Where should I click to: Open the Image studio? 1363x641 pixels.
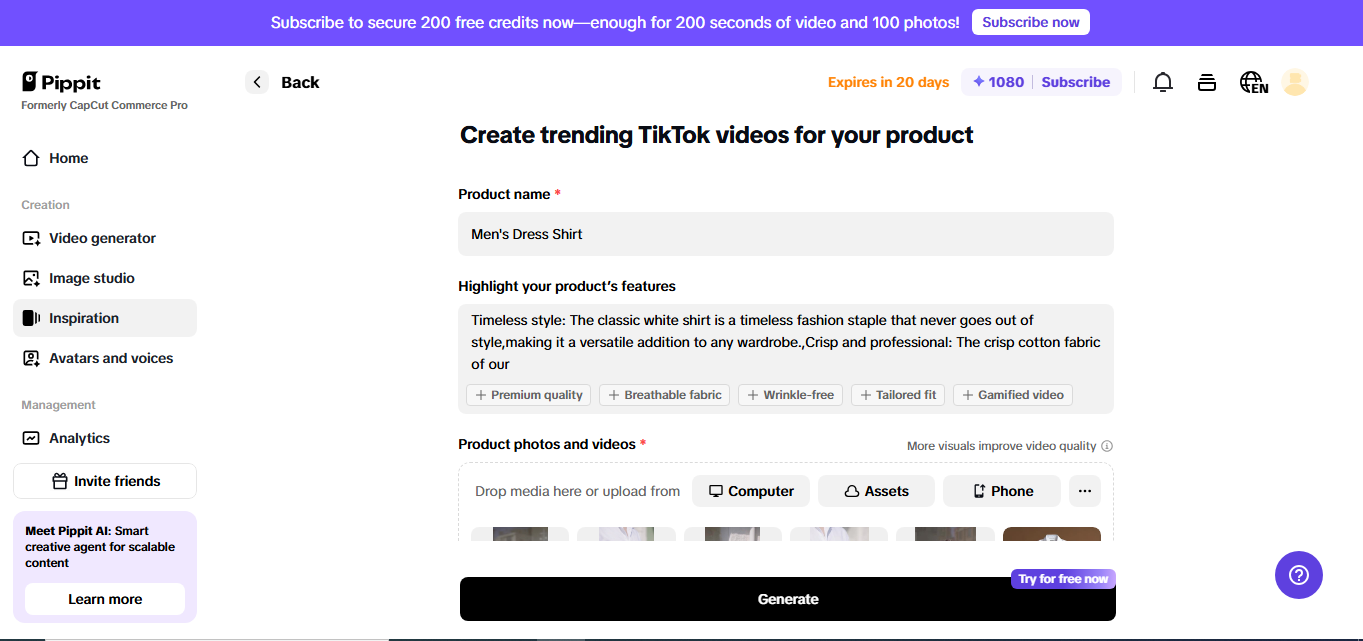pos(90,277)
